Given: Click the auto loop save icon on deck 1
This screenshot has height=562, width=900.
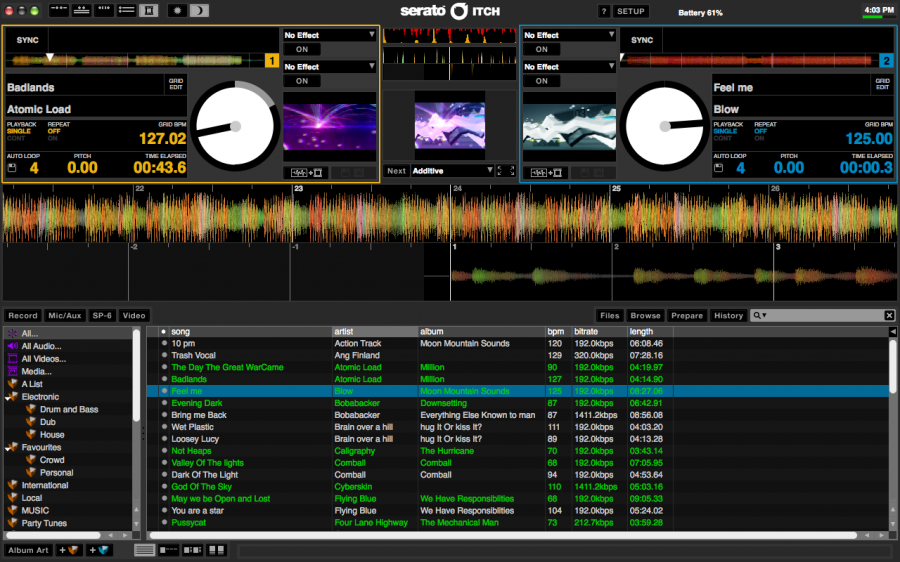Looking at the screenshot, I should pos(12,168).
